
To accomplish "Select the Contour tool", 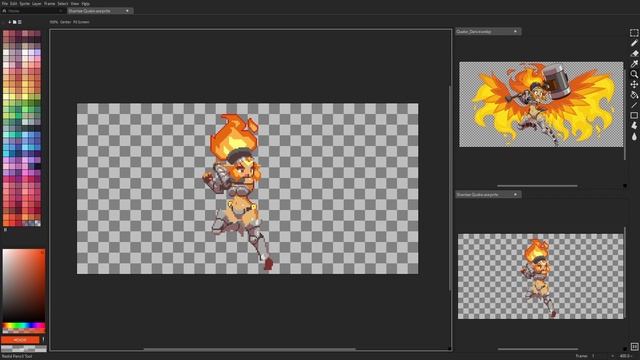I will pos(634,126).
